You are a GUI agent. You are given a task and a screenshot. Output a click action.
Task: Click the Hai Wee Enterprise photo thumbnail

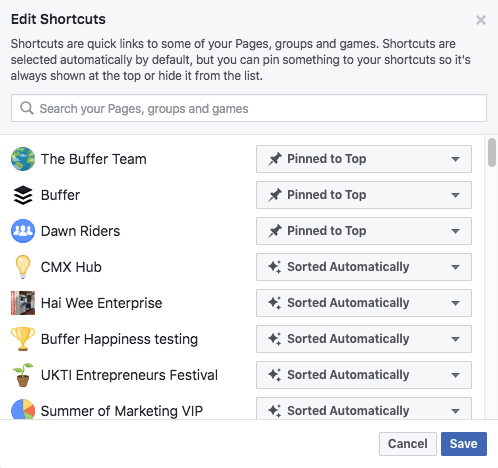tap(23, 303)
